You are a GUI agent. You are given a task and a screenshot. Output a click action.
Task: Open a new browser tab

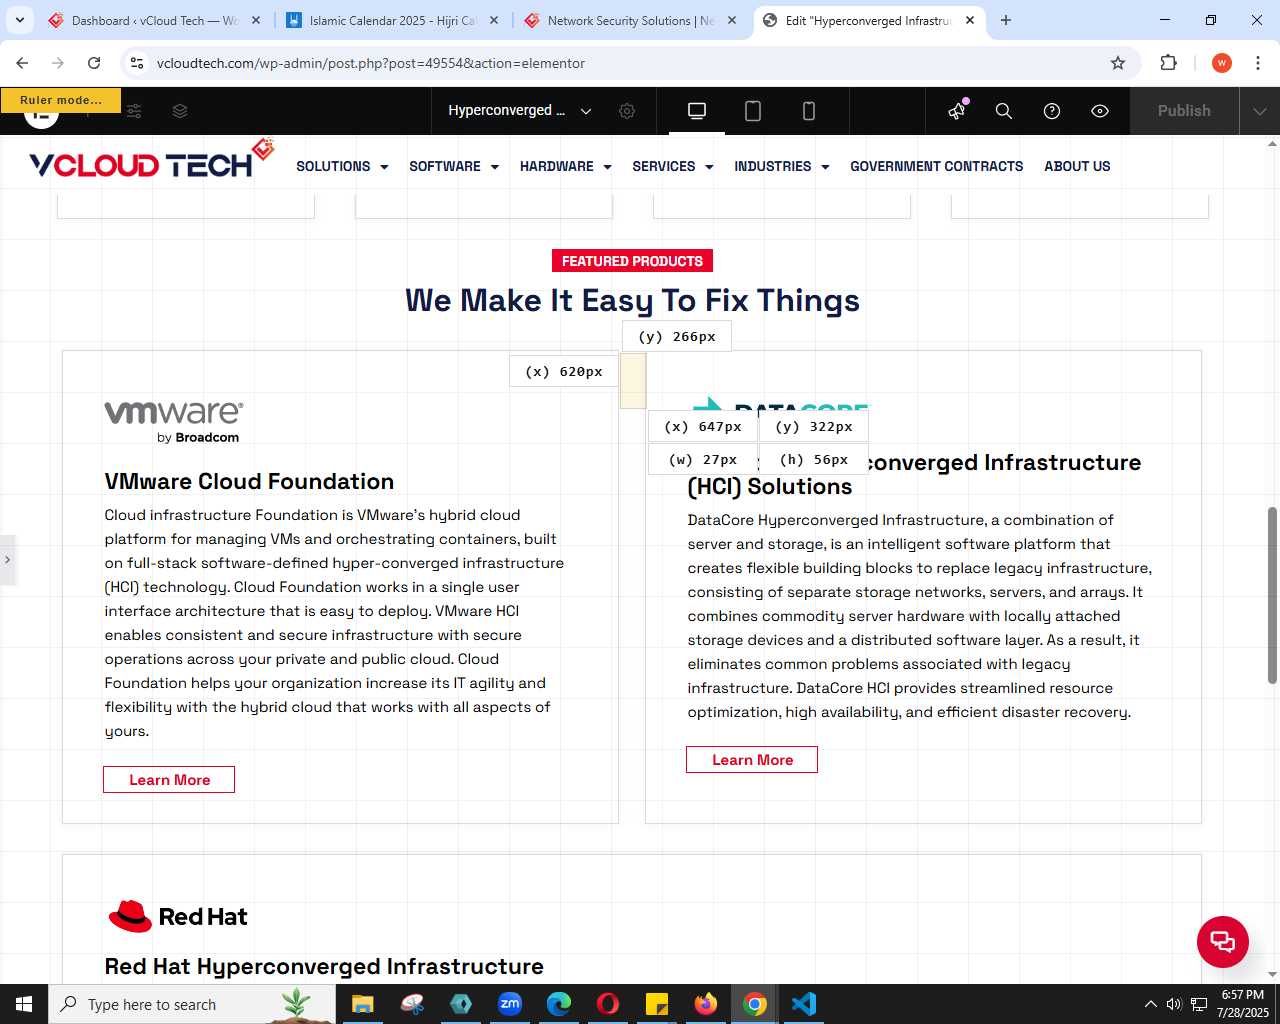[1006, 20]
